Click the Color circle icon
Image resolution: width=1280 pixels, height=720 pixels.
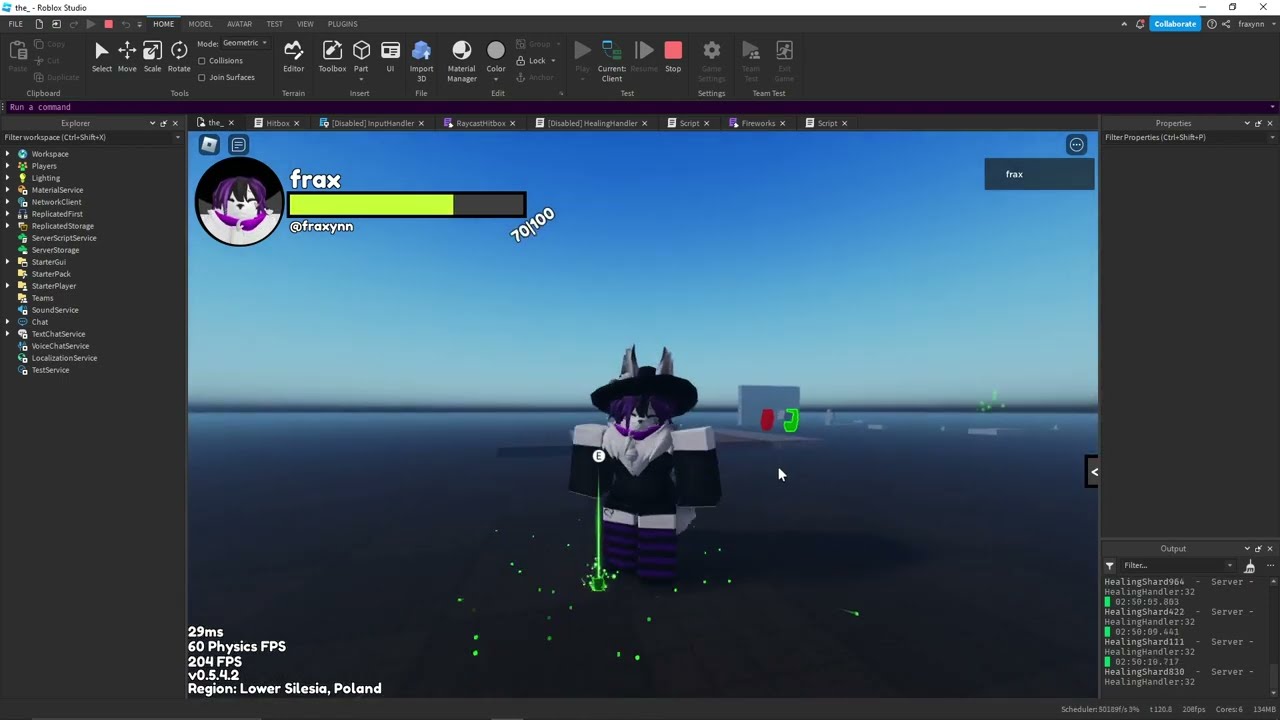496,51
